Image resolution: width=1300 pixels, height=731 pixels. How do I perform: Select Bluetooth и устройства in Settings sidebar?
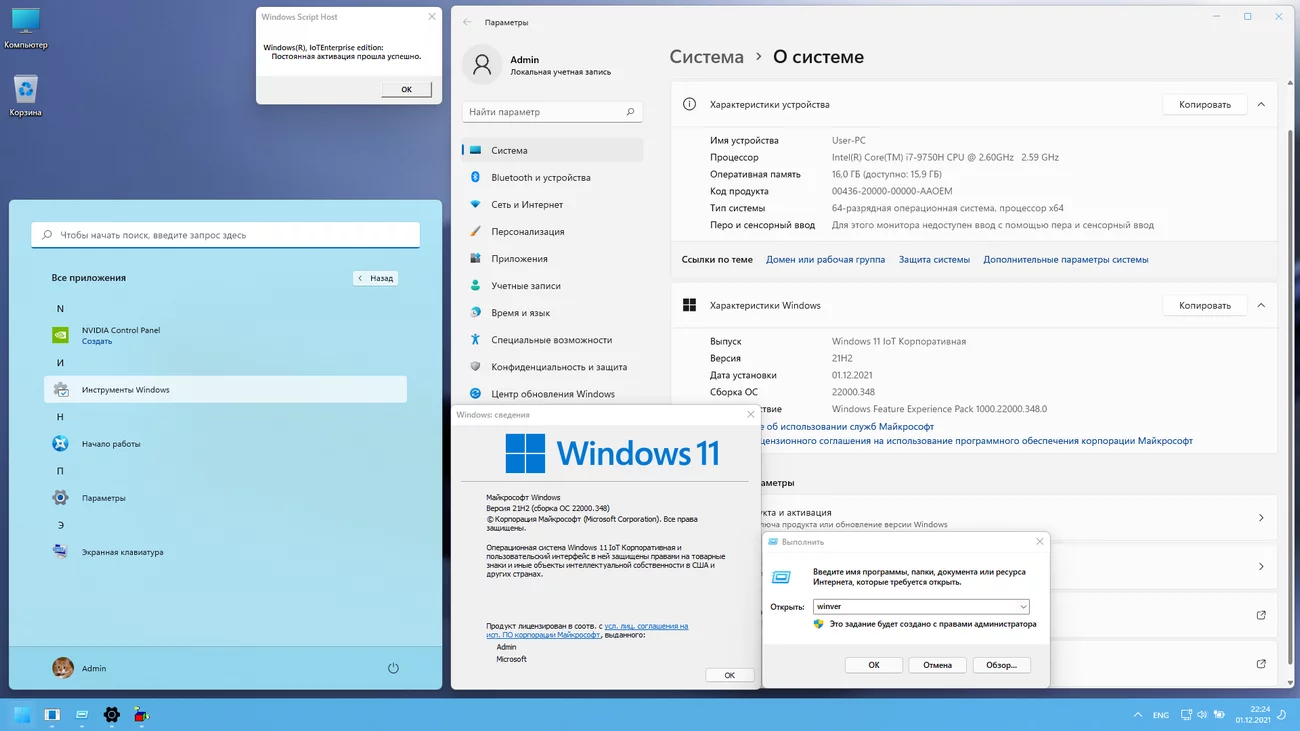tap(553, 177)
